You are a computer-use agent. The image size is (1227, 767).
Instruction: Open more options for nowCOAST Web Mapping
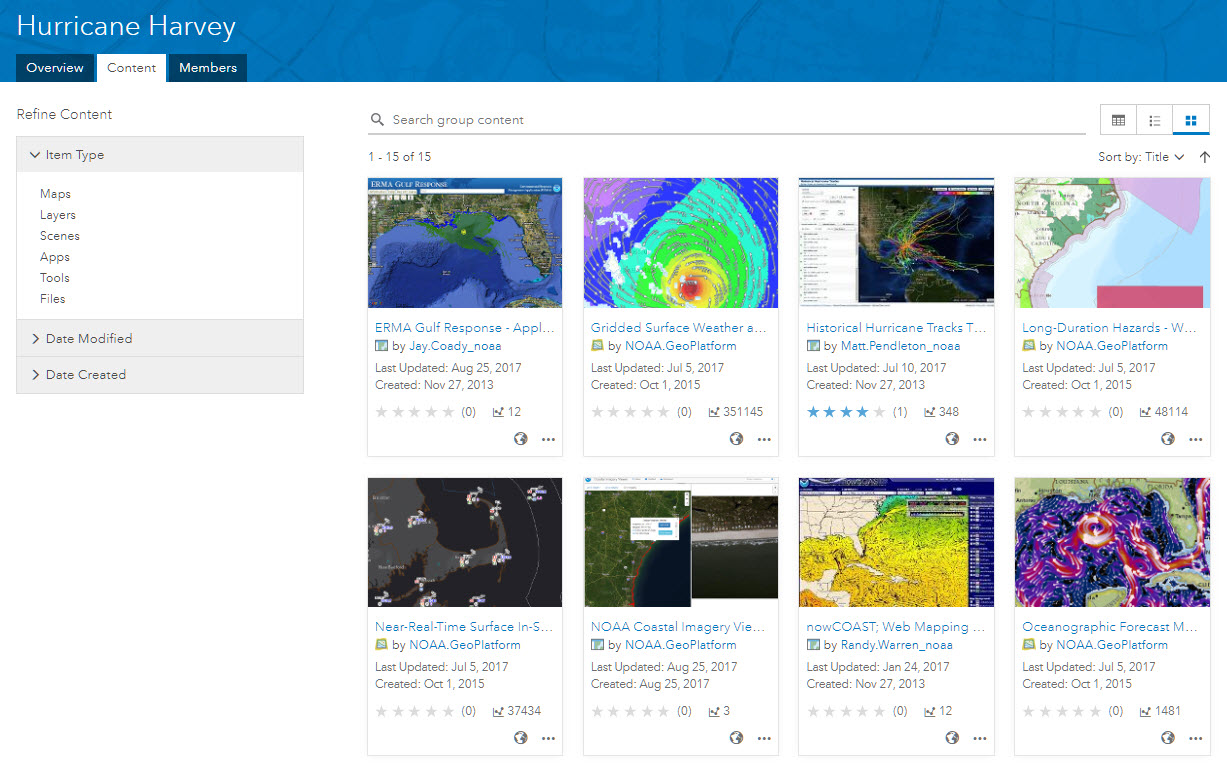[x=980, y=738]
